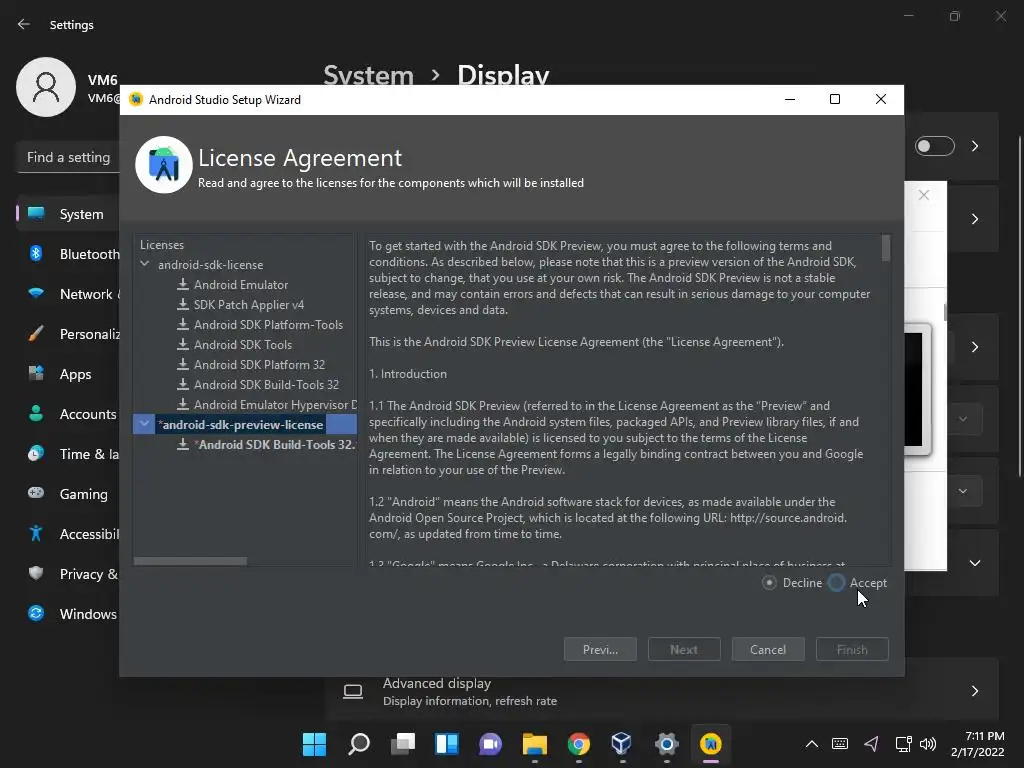
Task: Collapse the android-sdk-preview-license node
Action: pyautogui.click(x=144, y=424)
